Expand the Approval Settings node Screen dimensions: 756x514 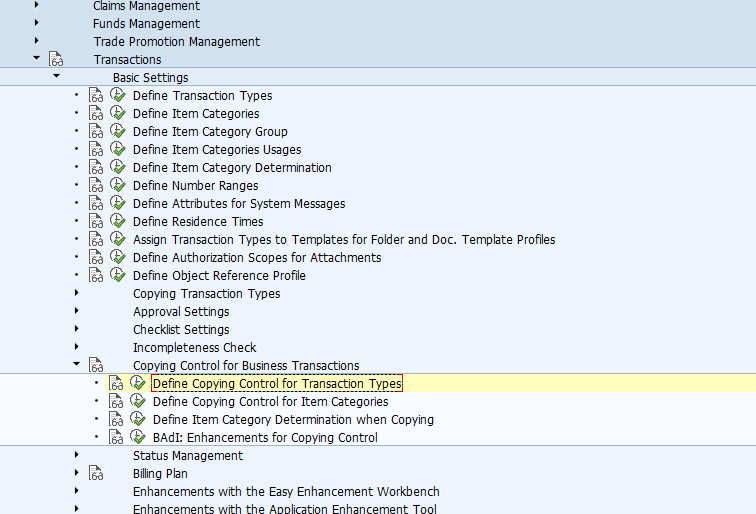tap(76, 311)
